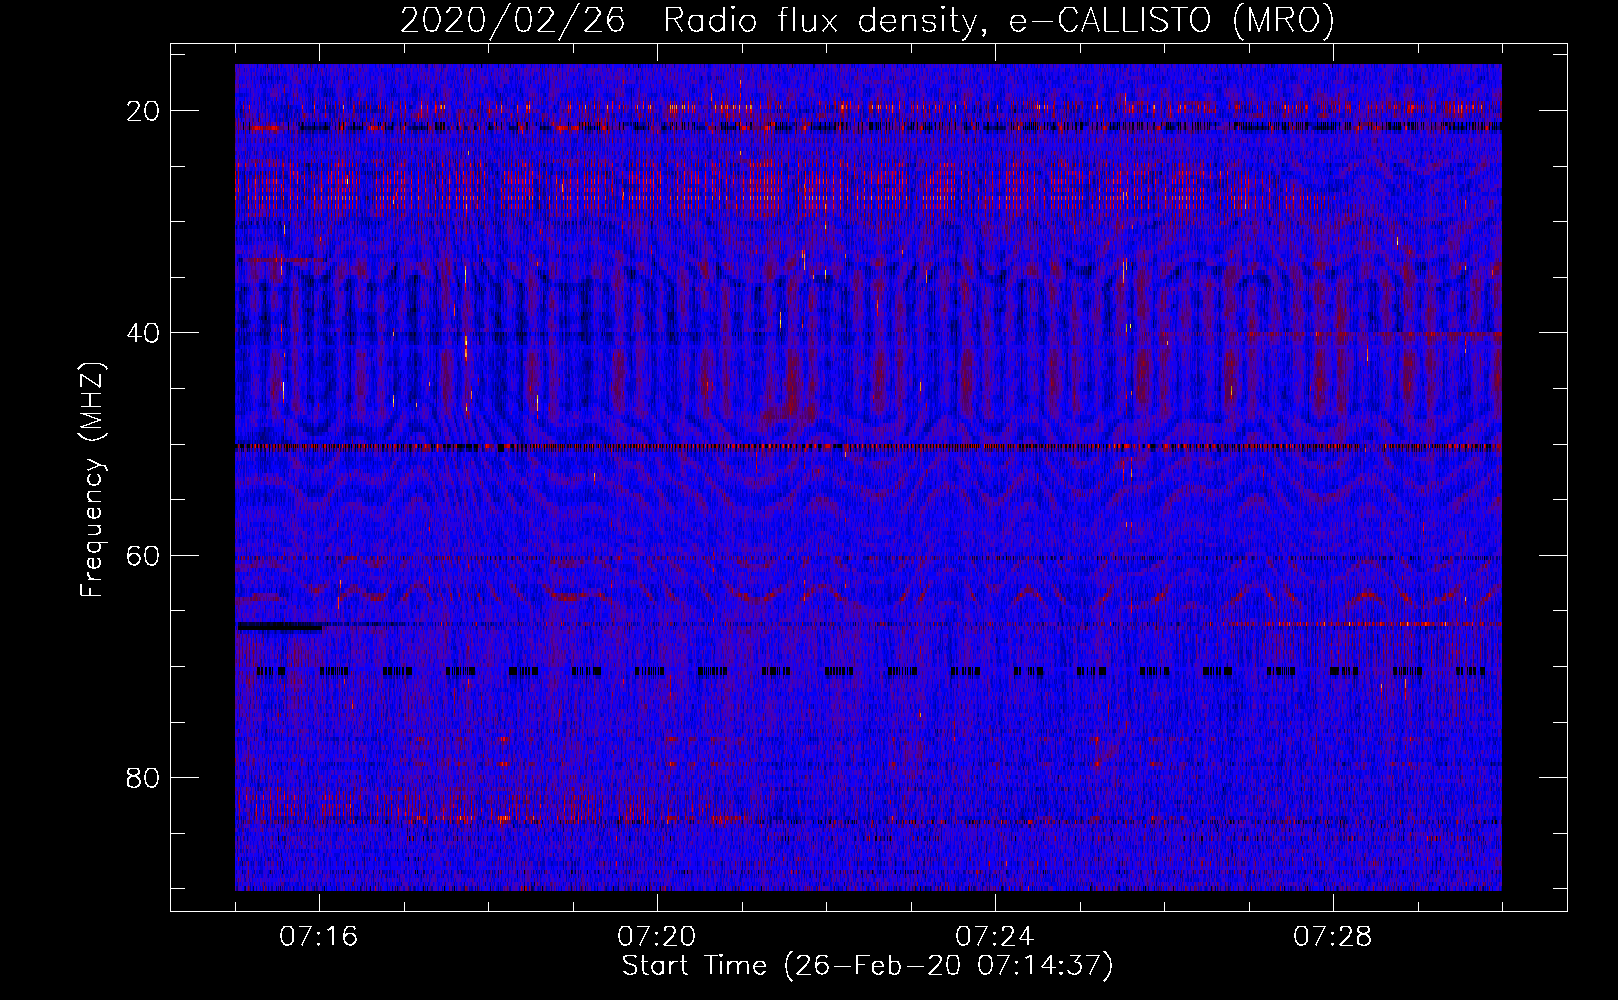This screenshot has height=1000, width=1618.
Task: Click the 07:20 time tick label
Action: coord(656,937)
